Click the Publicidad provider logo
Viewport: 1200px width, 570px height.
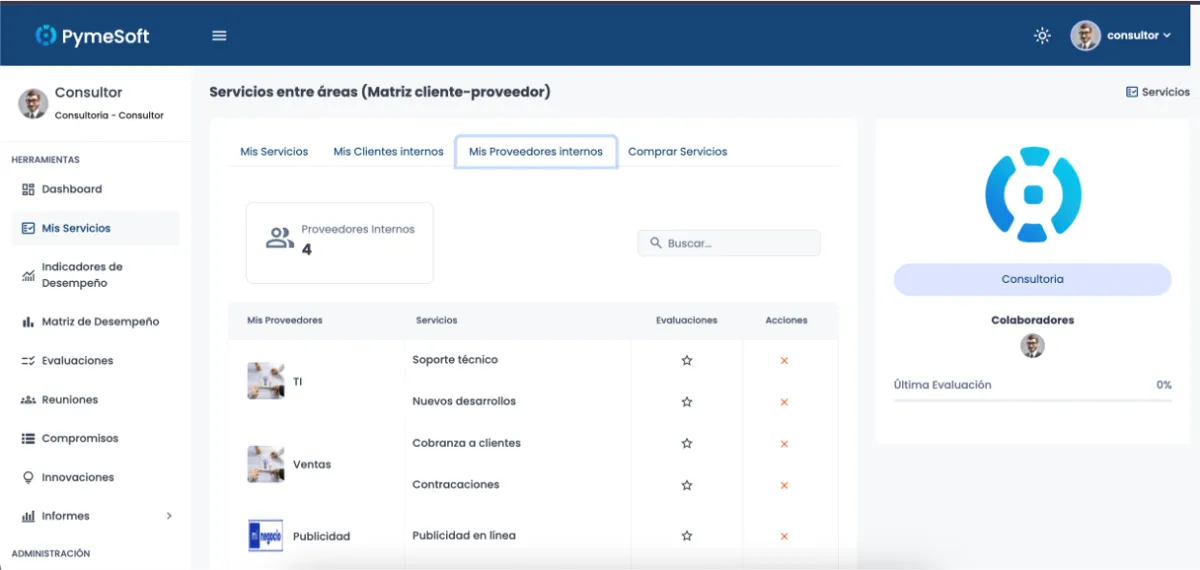(266, 536)
